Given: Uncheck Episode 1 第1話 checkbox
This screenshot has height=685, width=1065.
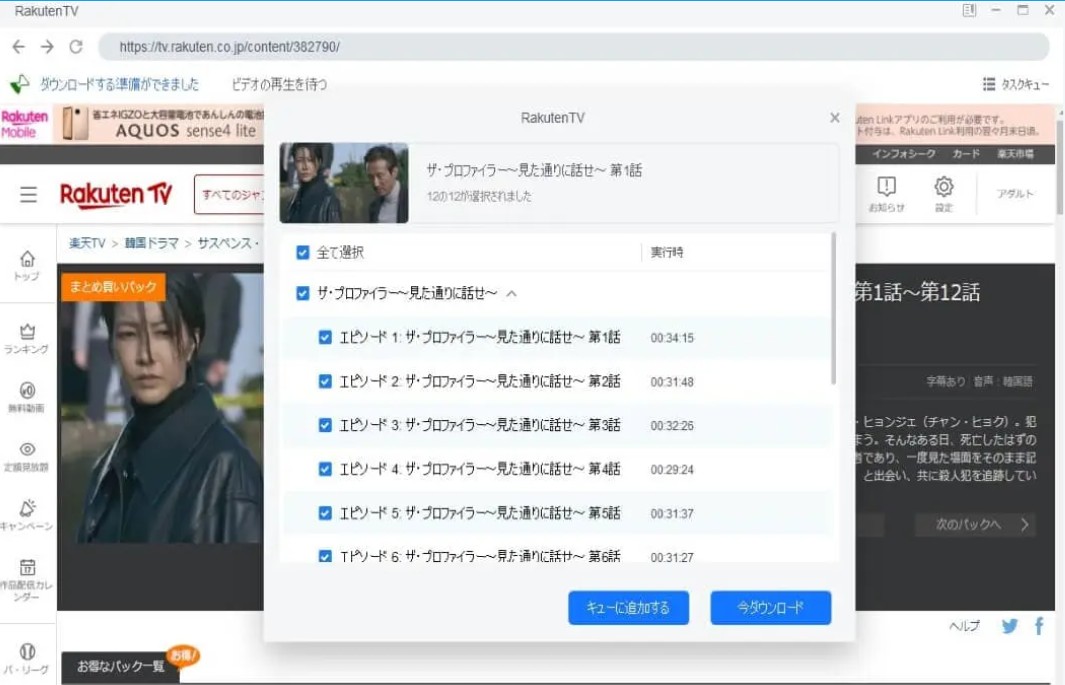Looking at the screenshot, I should coord(325,337).
